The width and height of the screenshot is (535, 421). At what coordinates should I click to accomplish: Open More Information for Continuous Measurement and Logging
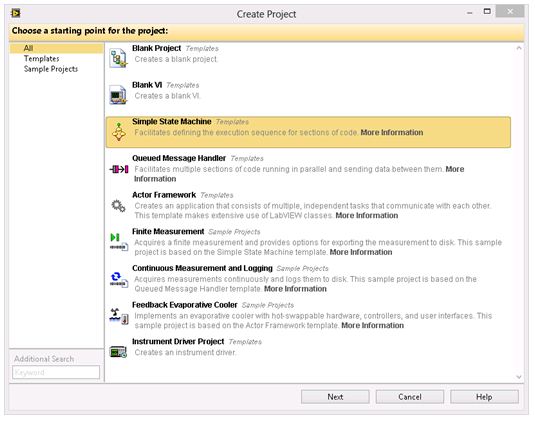[x=295, y=289]
